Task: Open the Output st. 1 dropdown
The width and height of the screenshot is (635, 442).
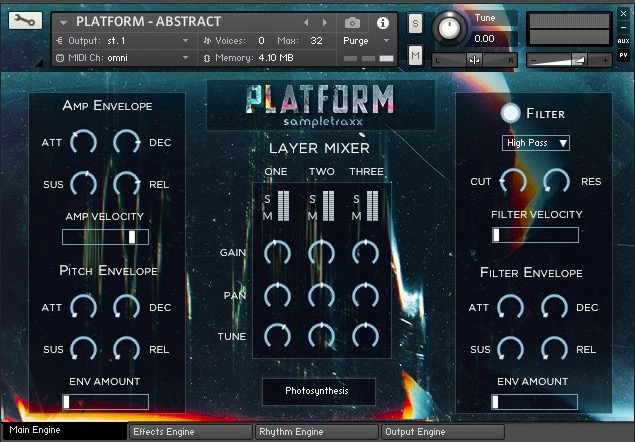Action: (123, 41)
